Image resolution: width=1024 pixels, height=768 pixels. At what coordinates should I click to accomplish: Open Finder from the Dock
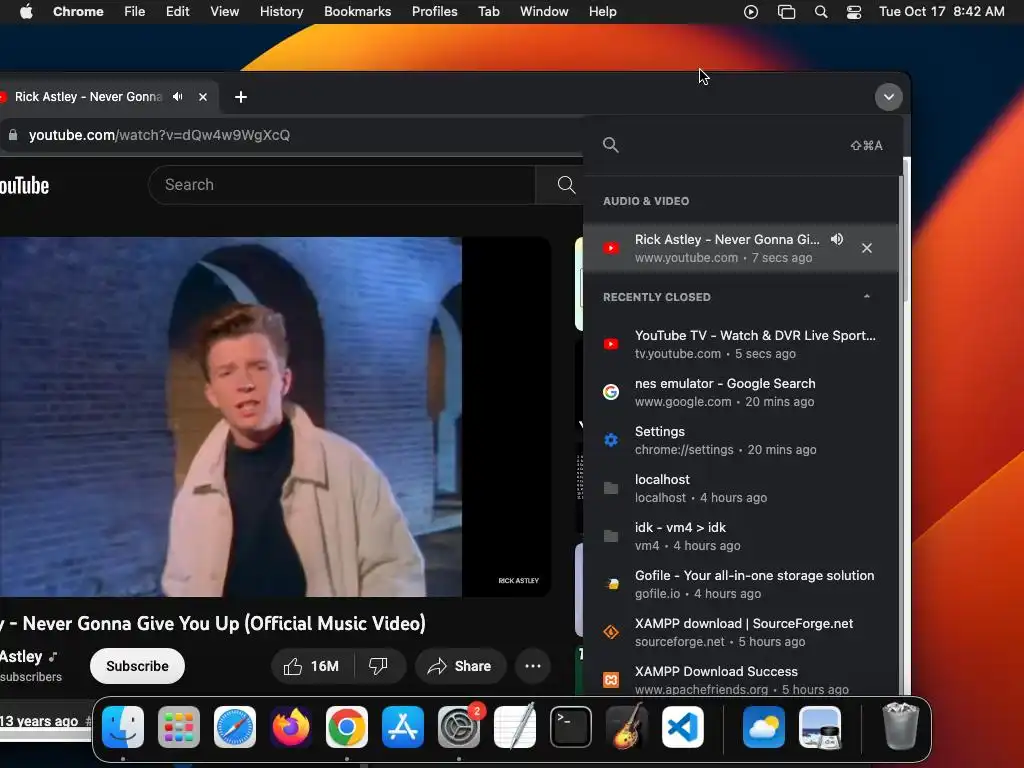[123, 727]
